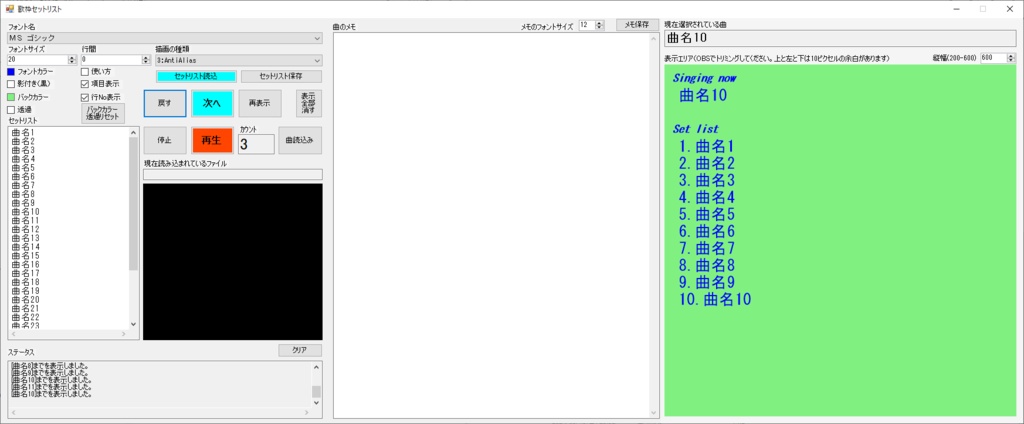Click the バックカラー透過リセット button
This screenshot has height=424, width=1024.
click(x=103, y=114)
